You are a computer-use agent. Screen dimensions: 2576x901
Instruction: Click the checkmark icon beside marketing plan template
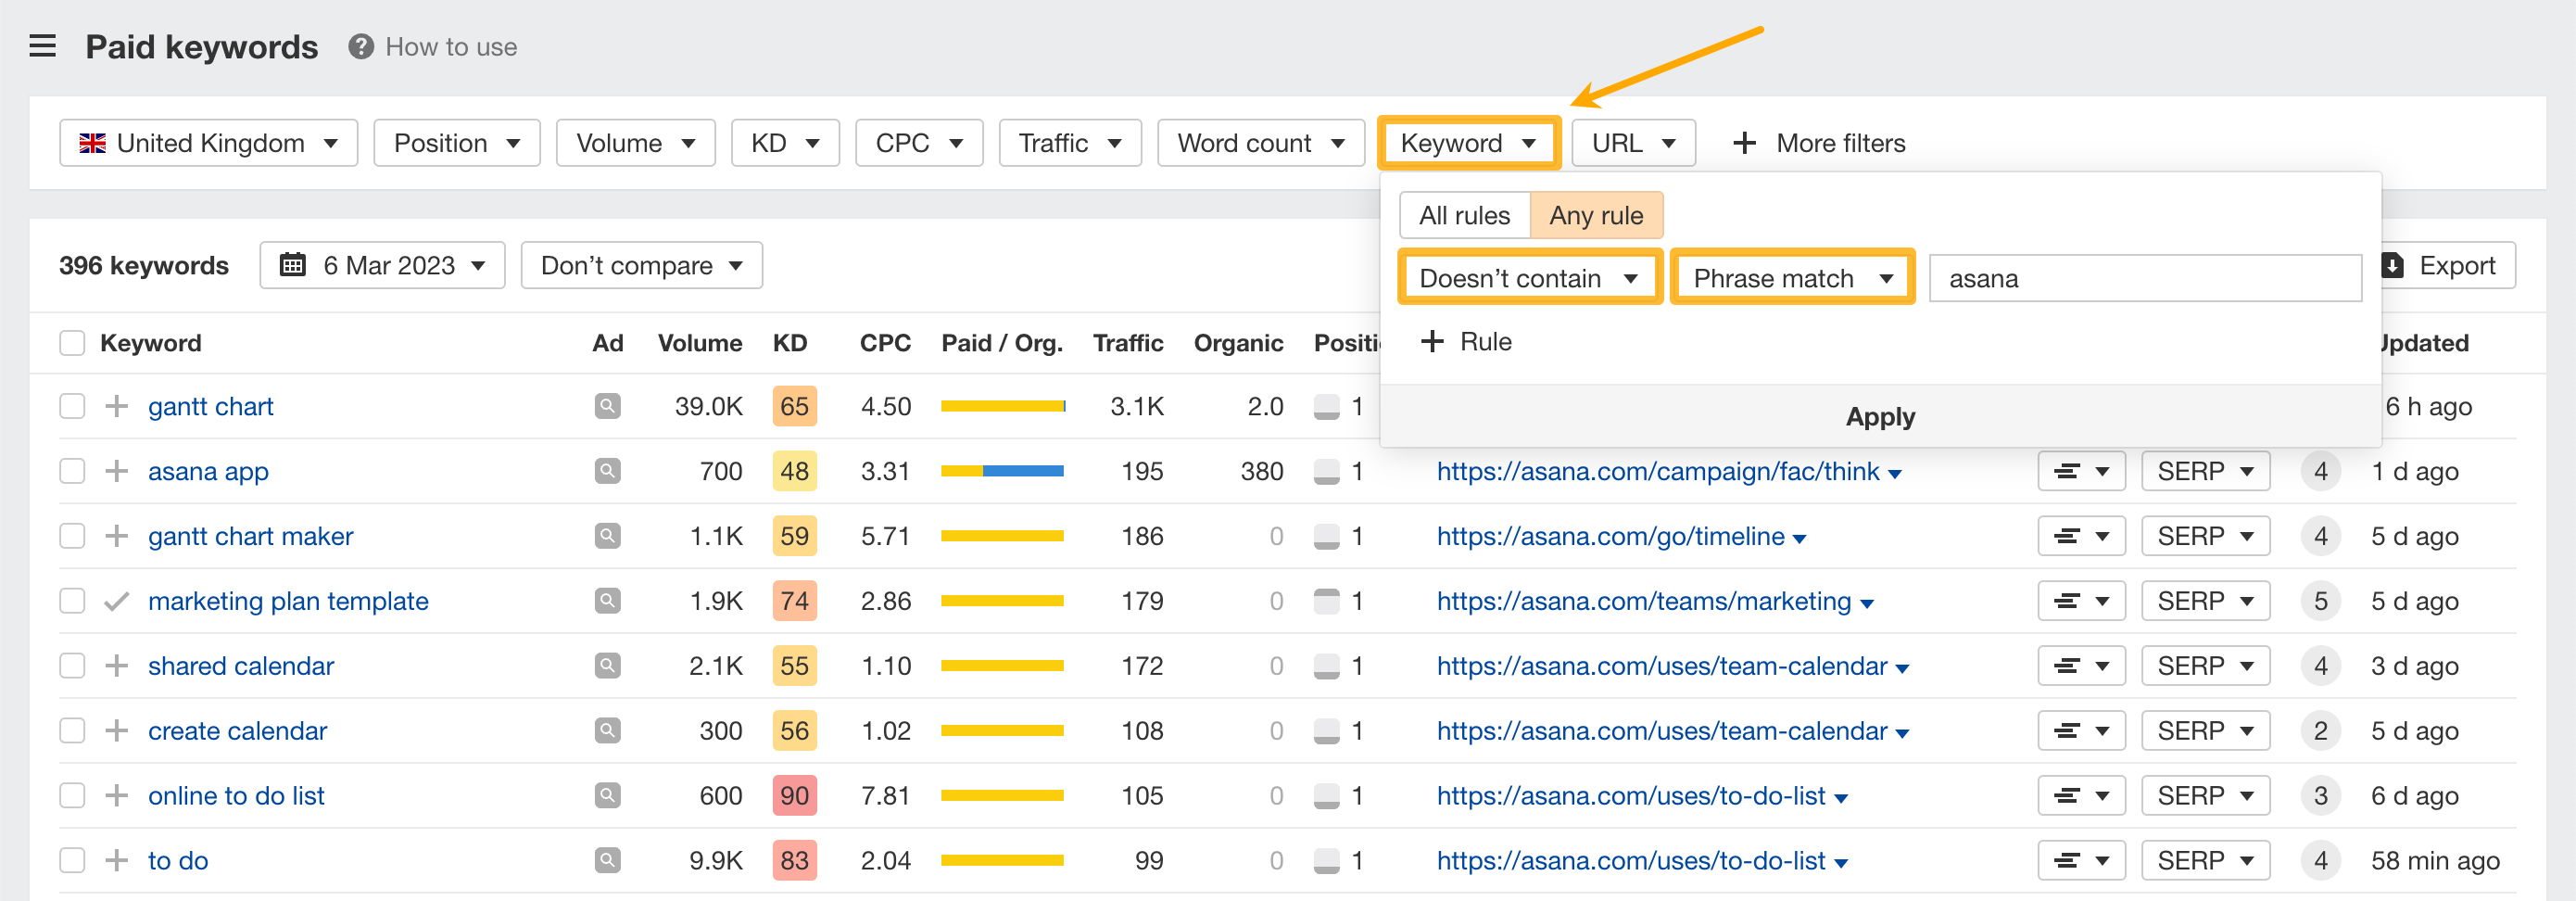[x=117, y=601]
